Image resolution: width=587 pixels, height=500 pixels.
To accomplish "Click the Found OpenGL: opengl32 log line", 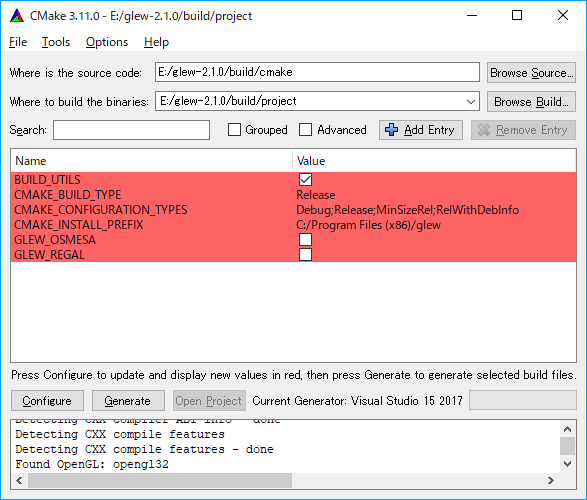I will coord(92,464).
